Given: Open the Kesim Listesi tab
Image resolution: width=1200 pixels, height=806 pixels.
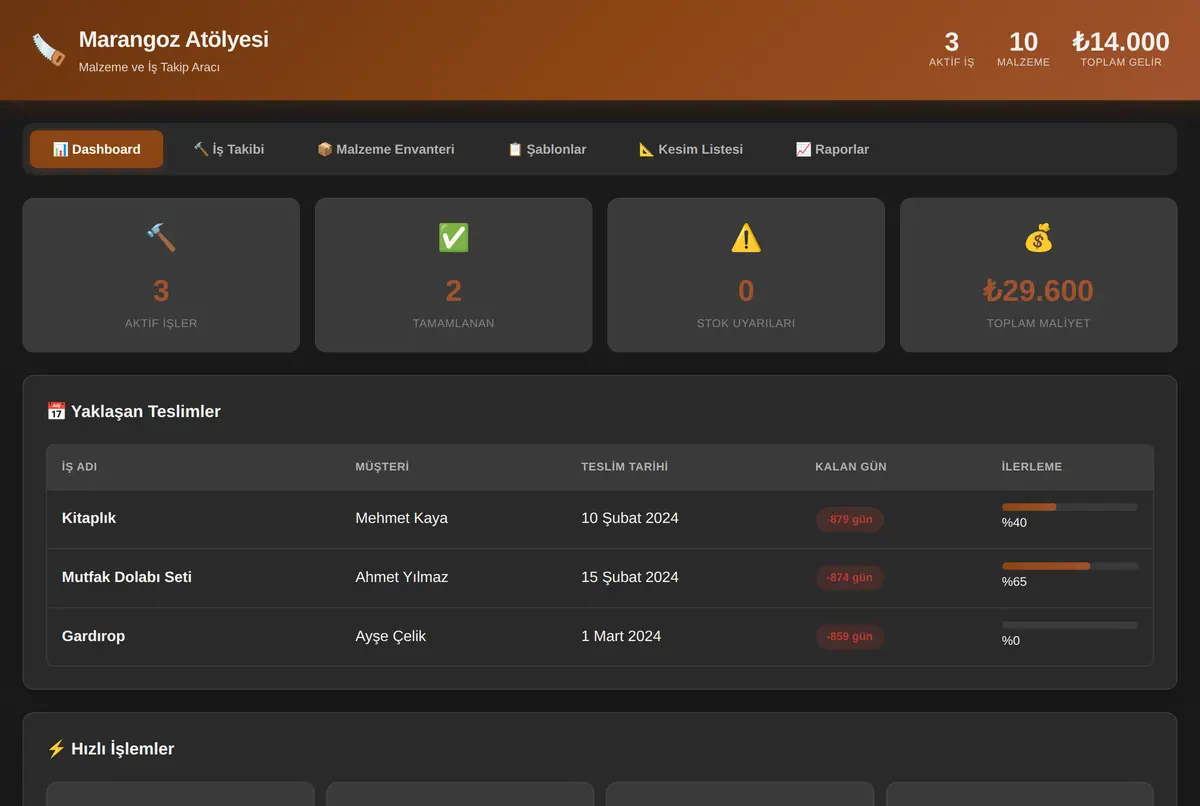Looking at the screenshot, I should (691, 149).
